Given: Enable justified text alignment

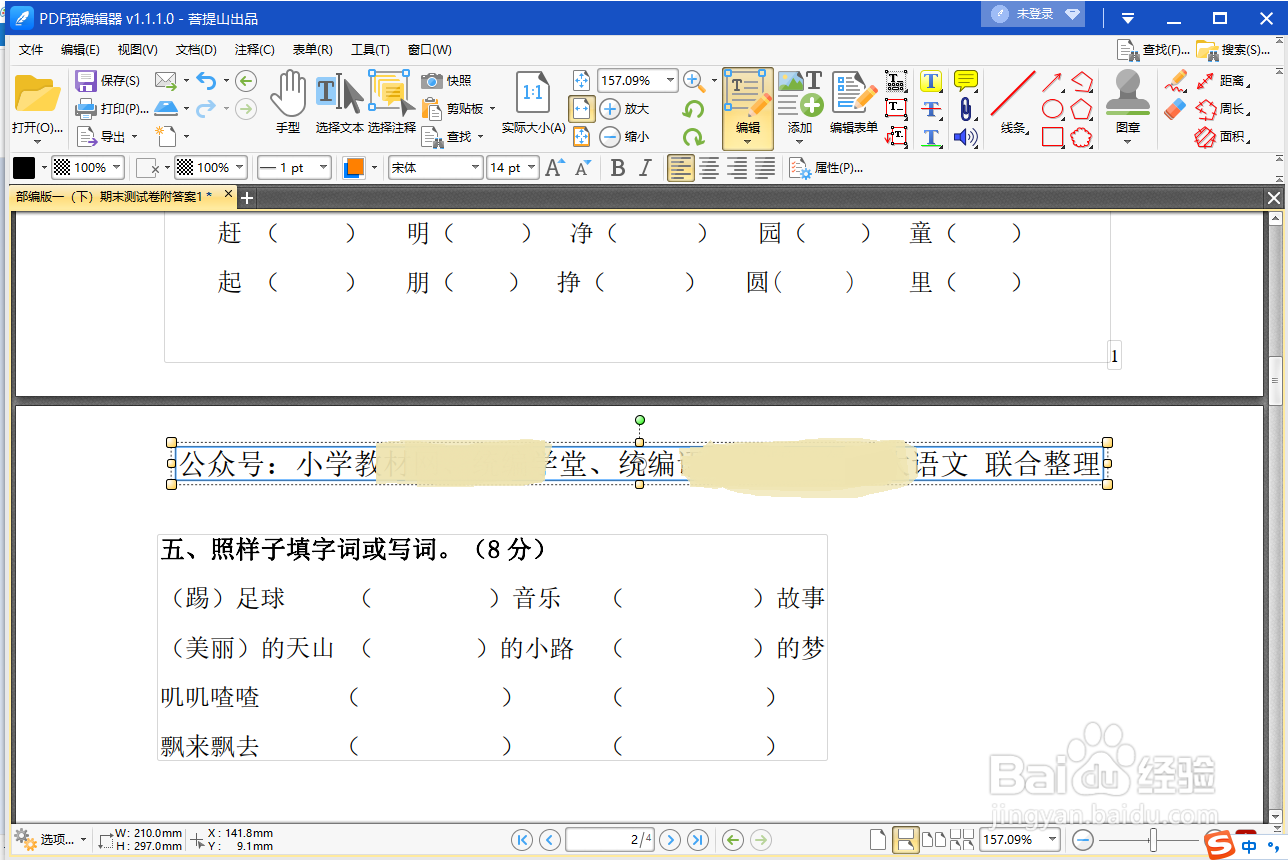Looking at the screenshot, I should (x=765, y=168).
